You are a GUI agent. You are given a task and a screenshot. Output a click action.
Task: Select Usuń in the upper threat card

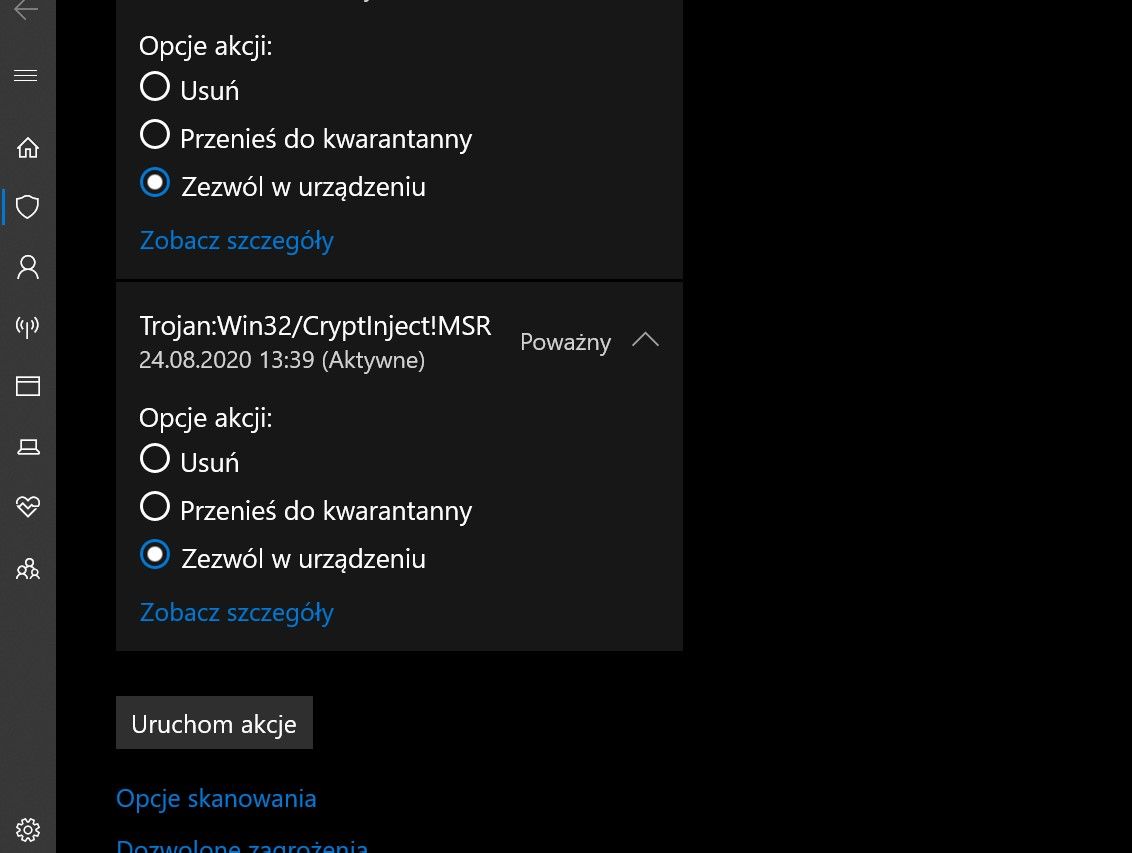point(155,87)
